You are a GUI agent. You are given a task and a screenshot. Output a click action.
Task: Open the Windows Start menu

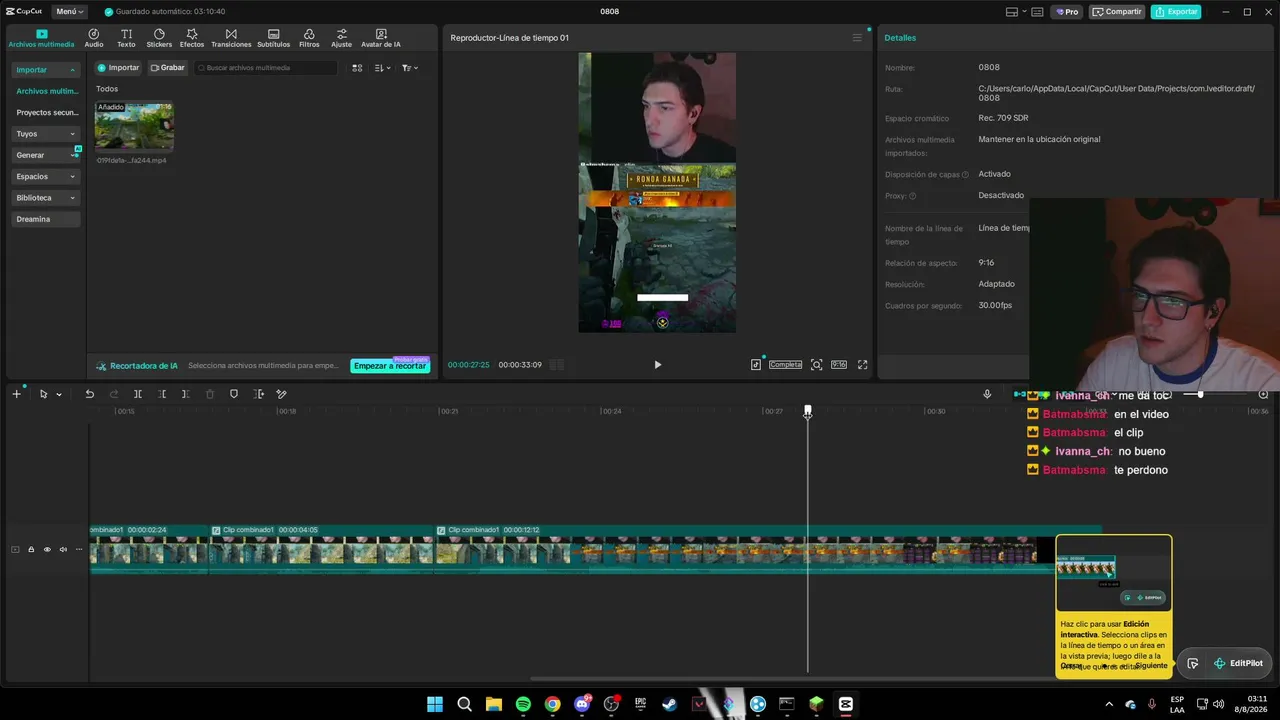click(x=435, y=704)
